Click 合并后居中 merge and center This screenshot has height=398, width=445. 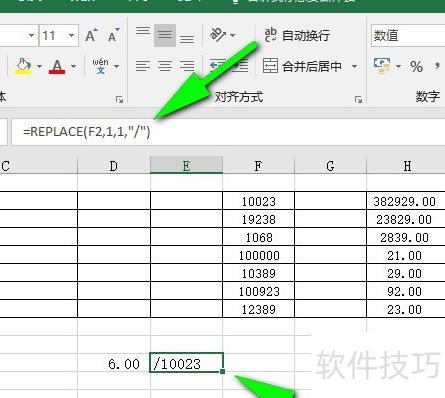302,66
